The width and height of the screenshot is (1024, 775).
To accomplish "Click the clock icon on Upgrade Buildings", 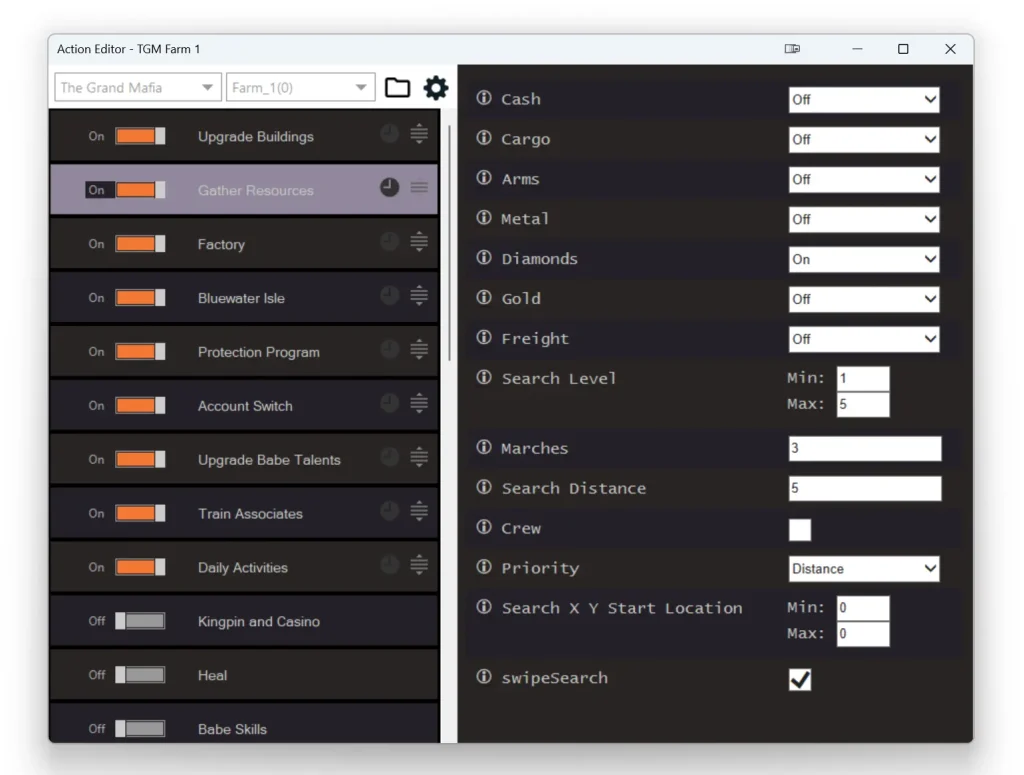I will pyautogui.click(x=389, y=134).
